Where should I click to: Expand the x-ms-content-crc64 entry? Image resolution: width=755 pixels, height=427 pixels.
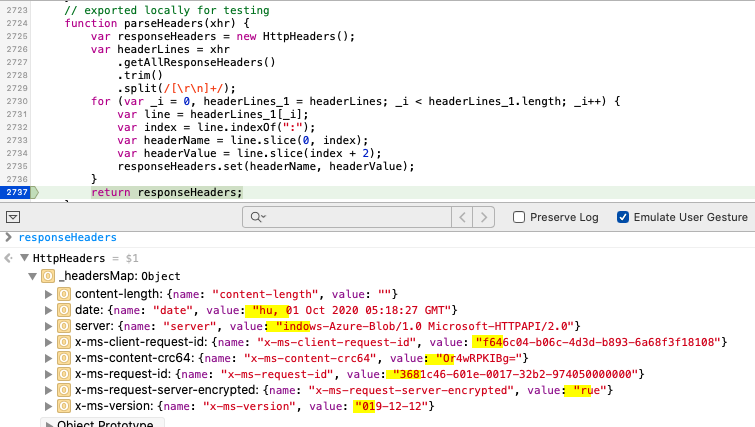[x=48, y=358]
